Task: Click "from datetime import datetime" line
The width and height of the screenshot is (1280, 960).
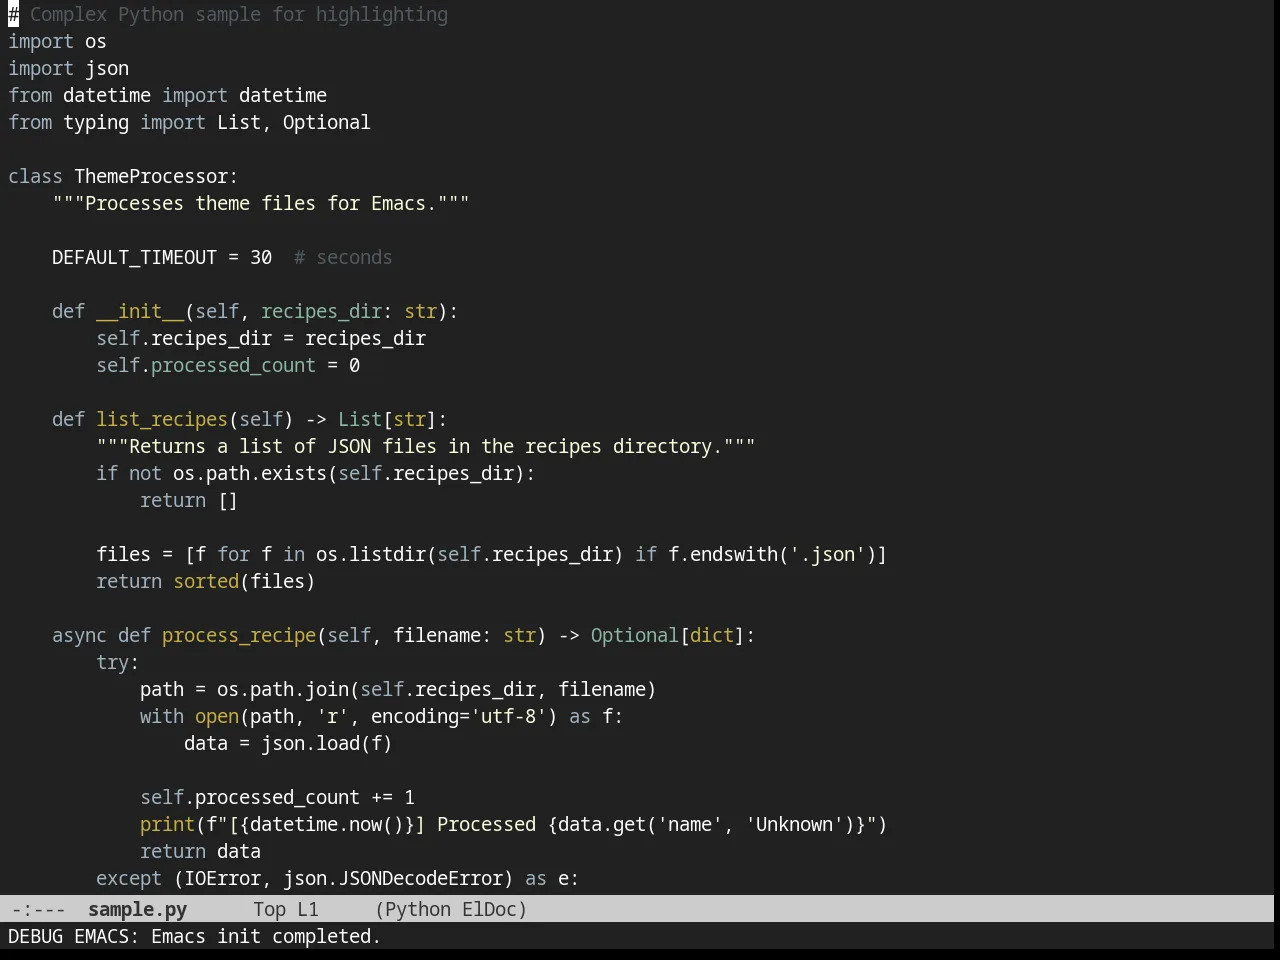Action: coord(167,96)
